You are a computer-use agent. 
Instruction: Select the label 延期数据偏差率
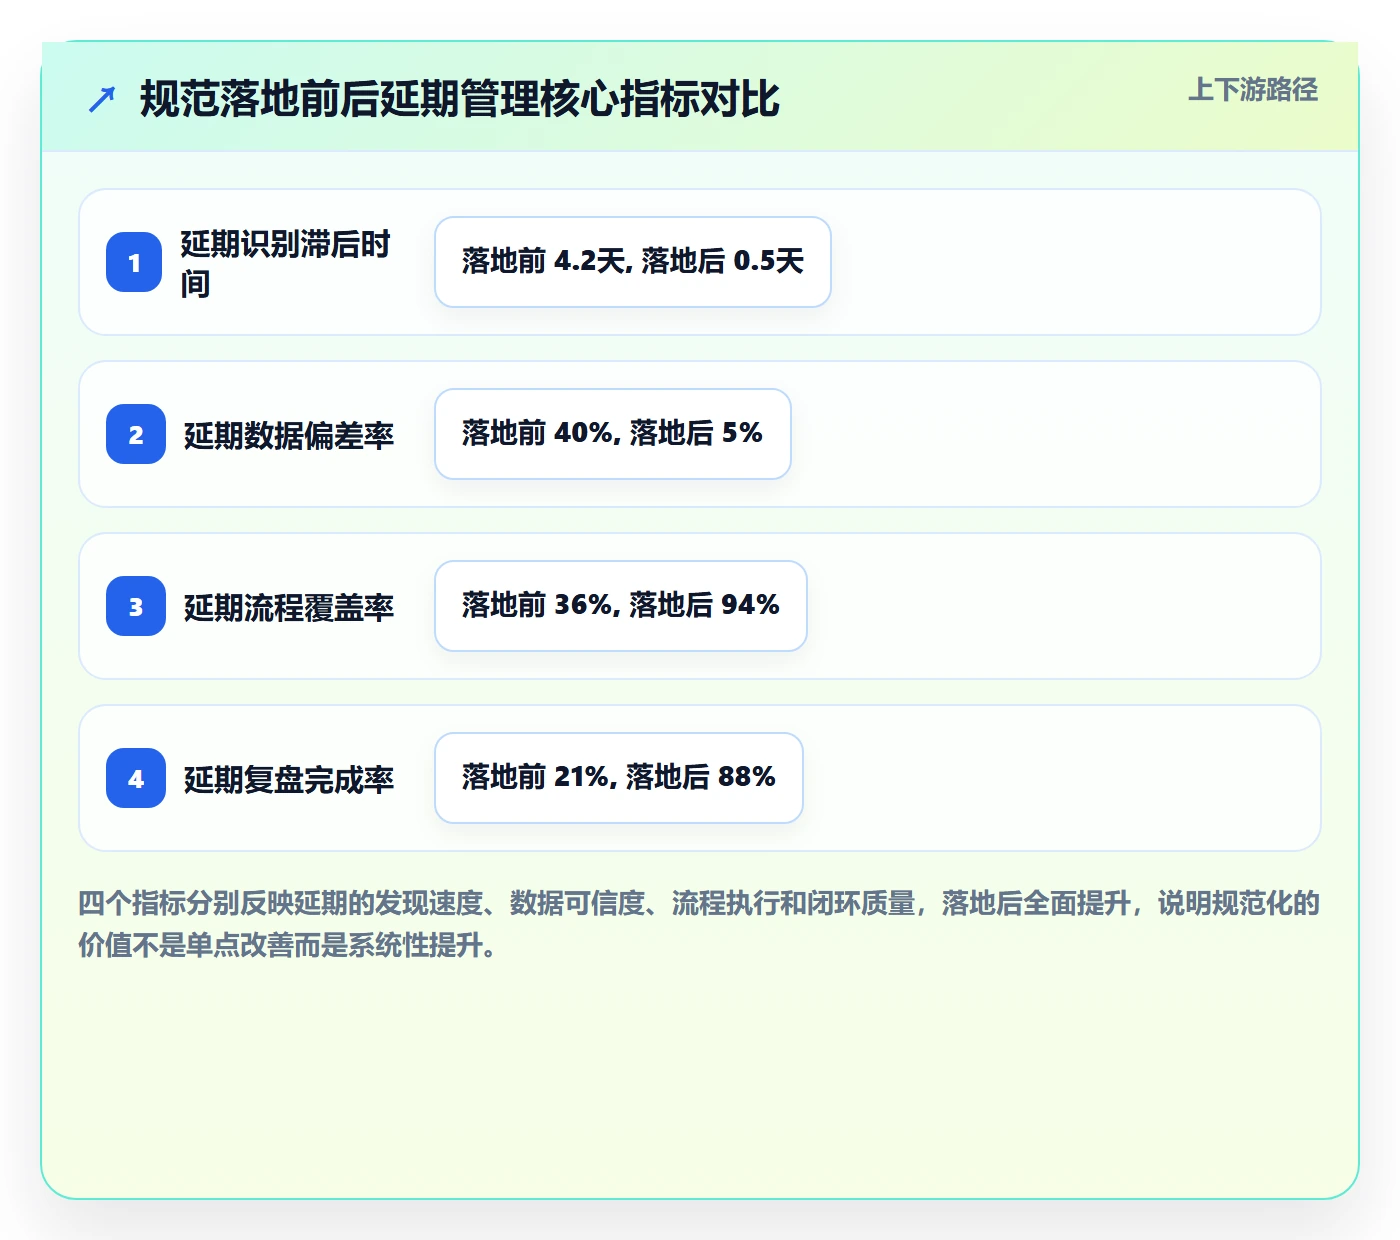click(x=289, y=435)
